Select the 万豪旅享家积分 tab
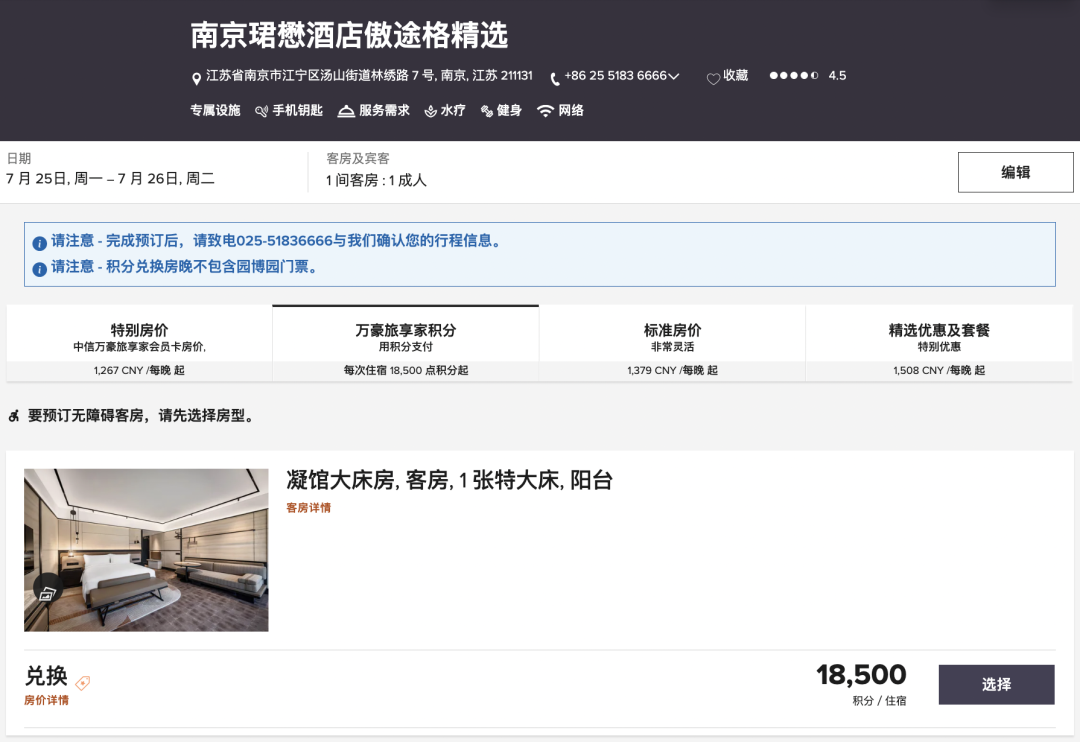Image resolution: width=1080 pixels, height=742 pixels. (x=406, y=343)
